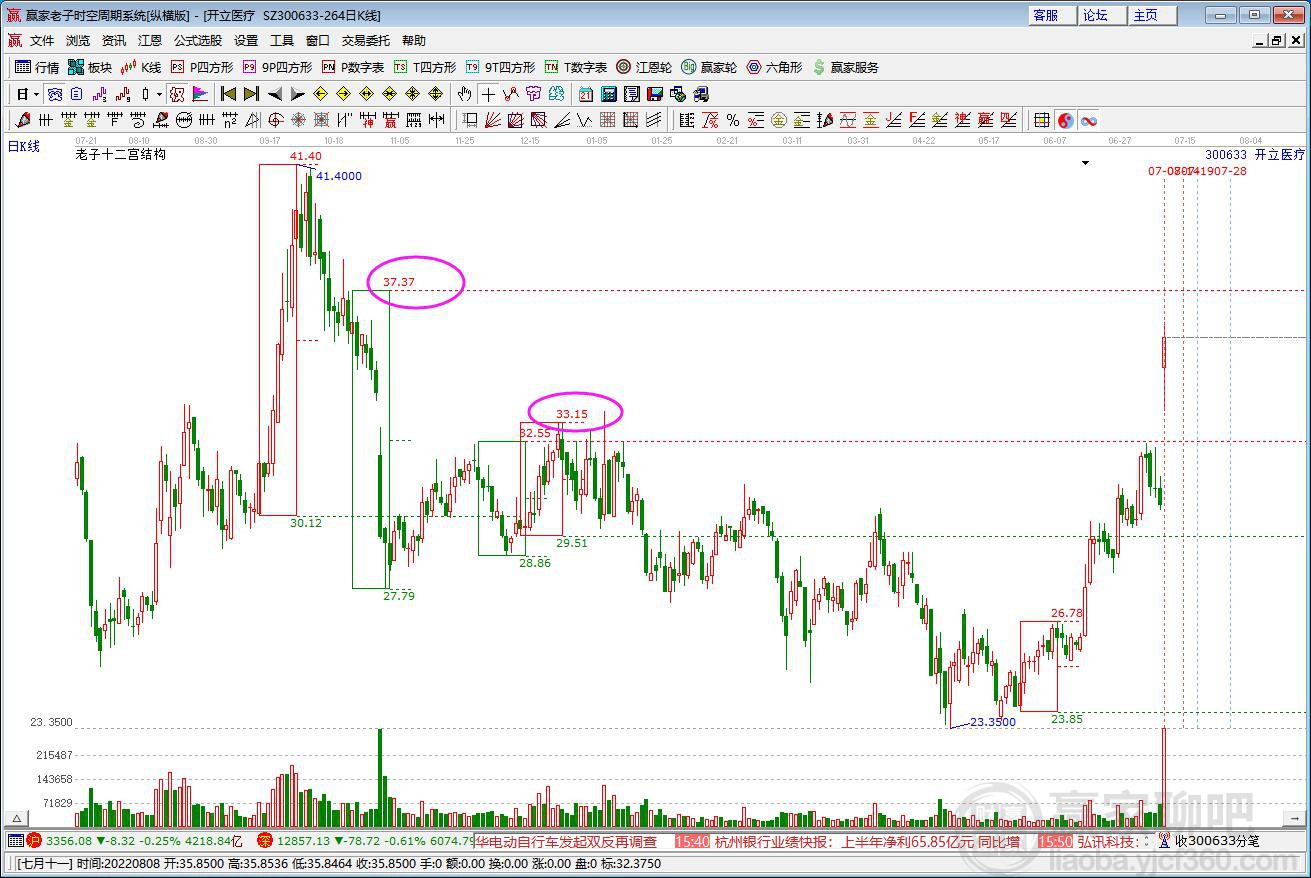The image size is (1311, 878).
Task: Click the yin-yang taiji icon
Action: [x=1066, y=120]
